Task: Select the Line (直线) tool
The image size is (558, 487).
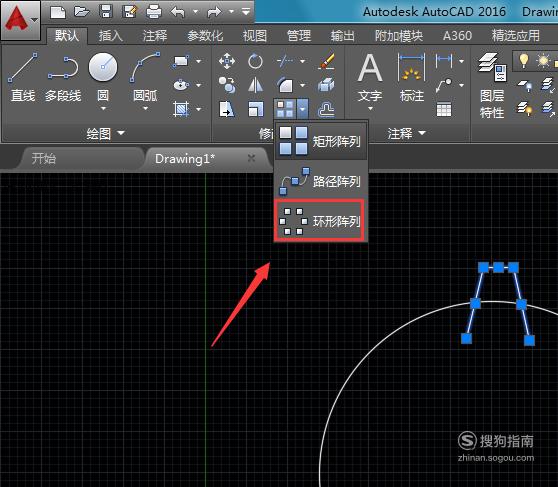Action: [x=23, y=77]
